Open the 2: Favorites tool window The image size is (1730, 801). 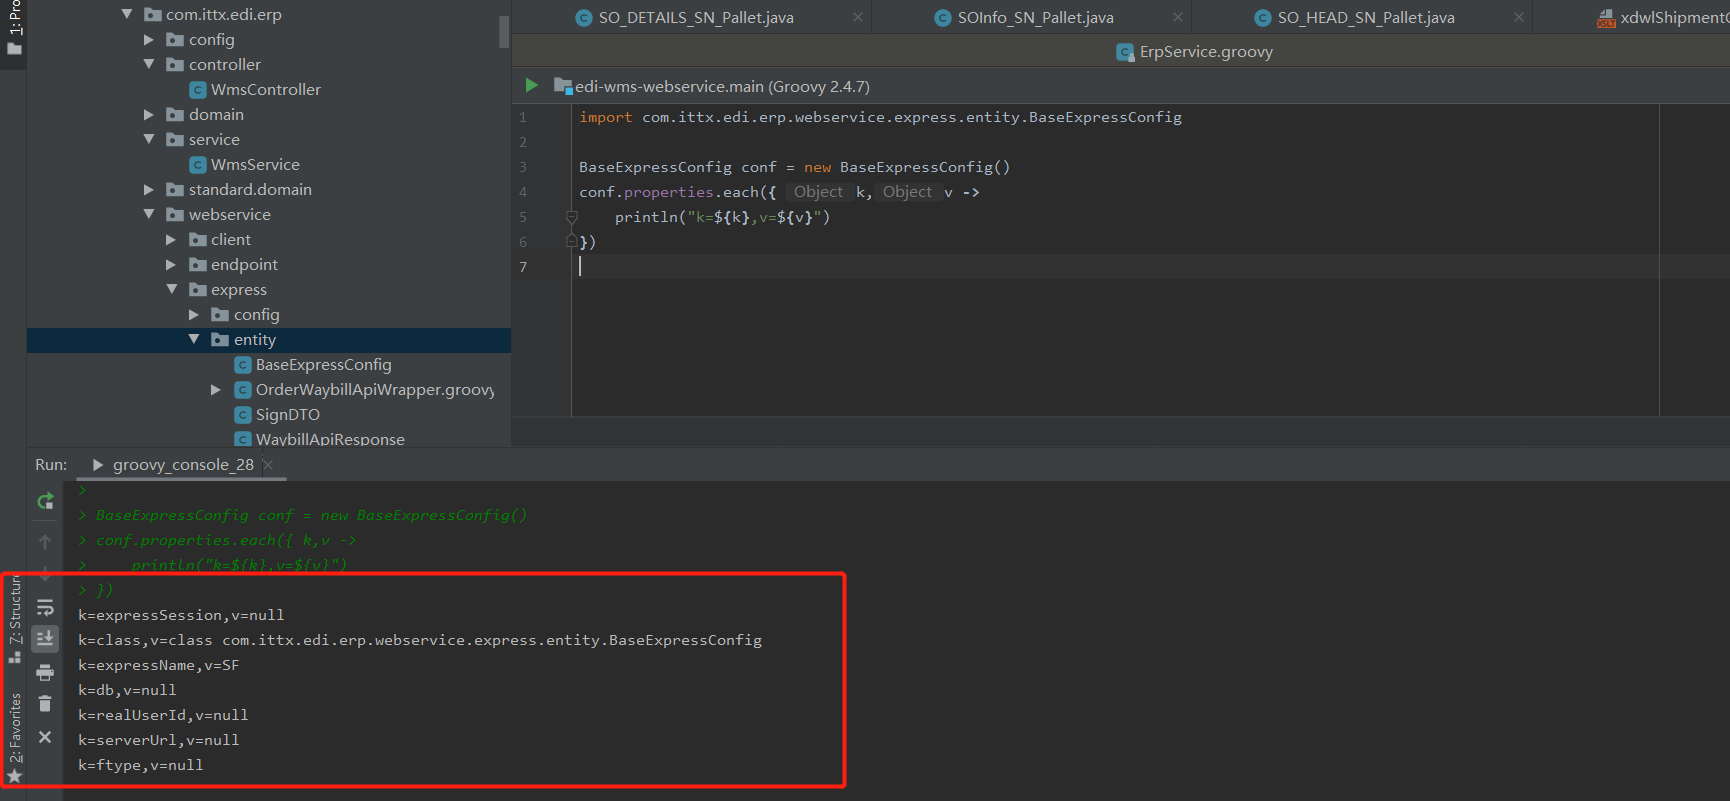click(14, 737)
